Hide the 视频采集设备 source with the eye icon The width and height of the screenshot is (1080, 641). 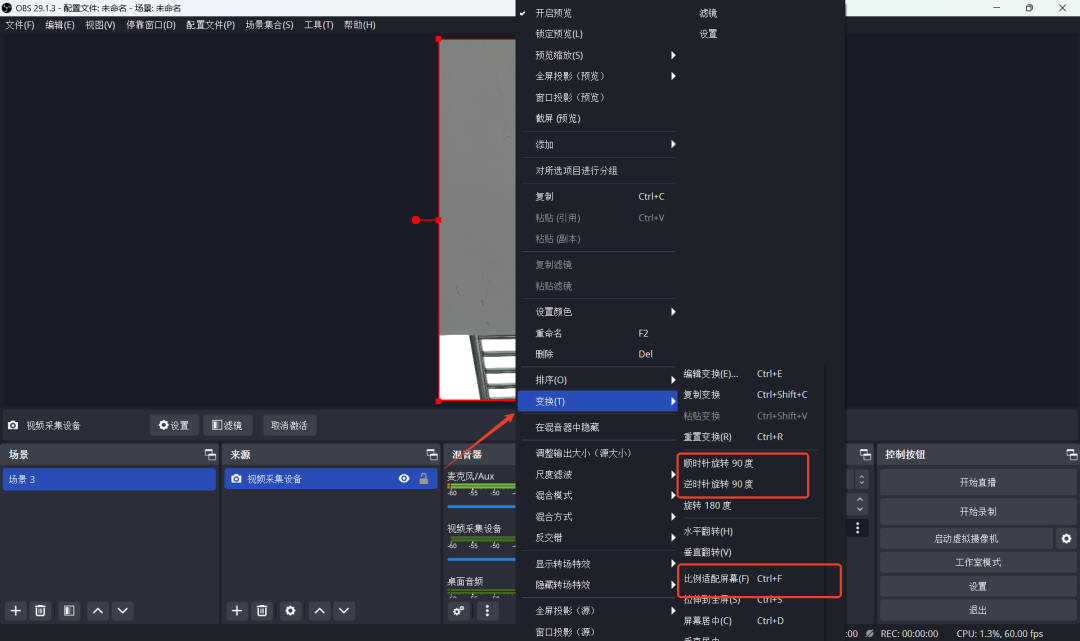pyautogui.click(x=405, y=478)
